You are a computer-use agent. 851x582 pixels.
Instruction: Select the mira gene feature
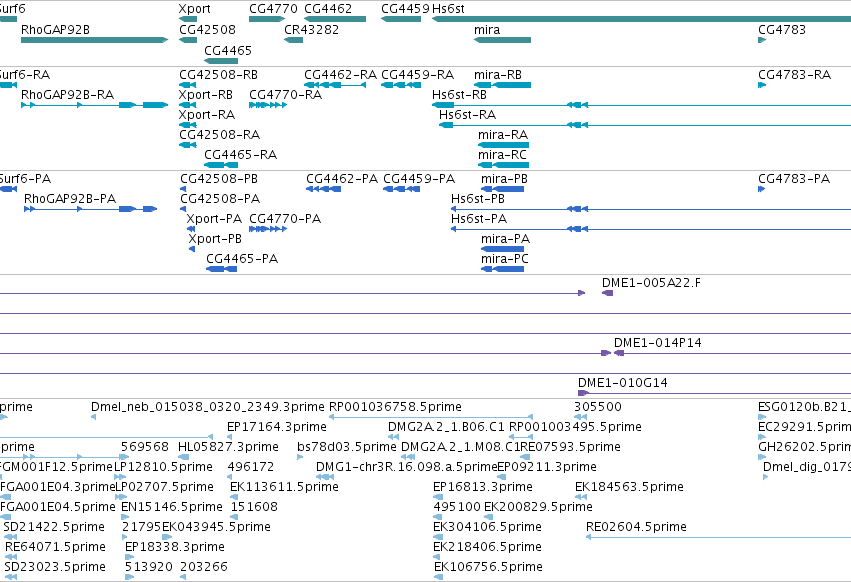coord(503,40)
